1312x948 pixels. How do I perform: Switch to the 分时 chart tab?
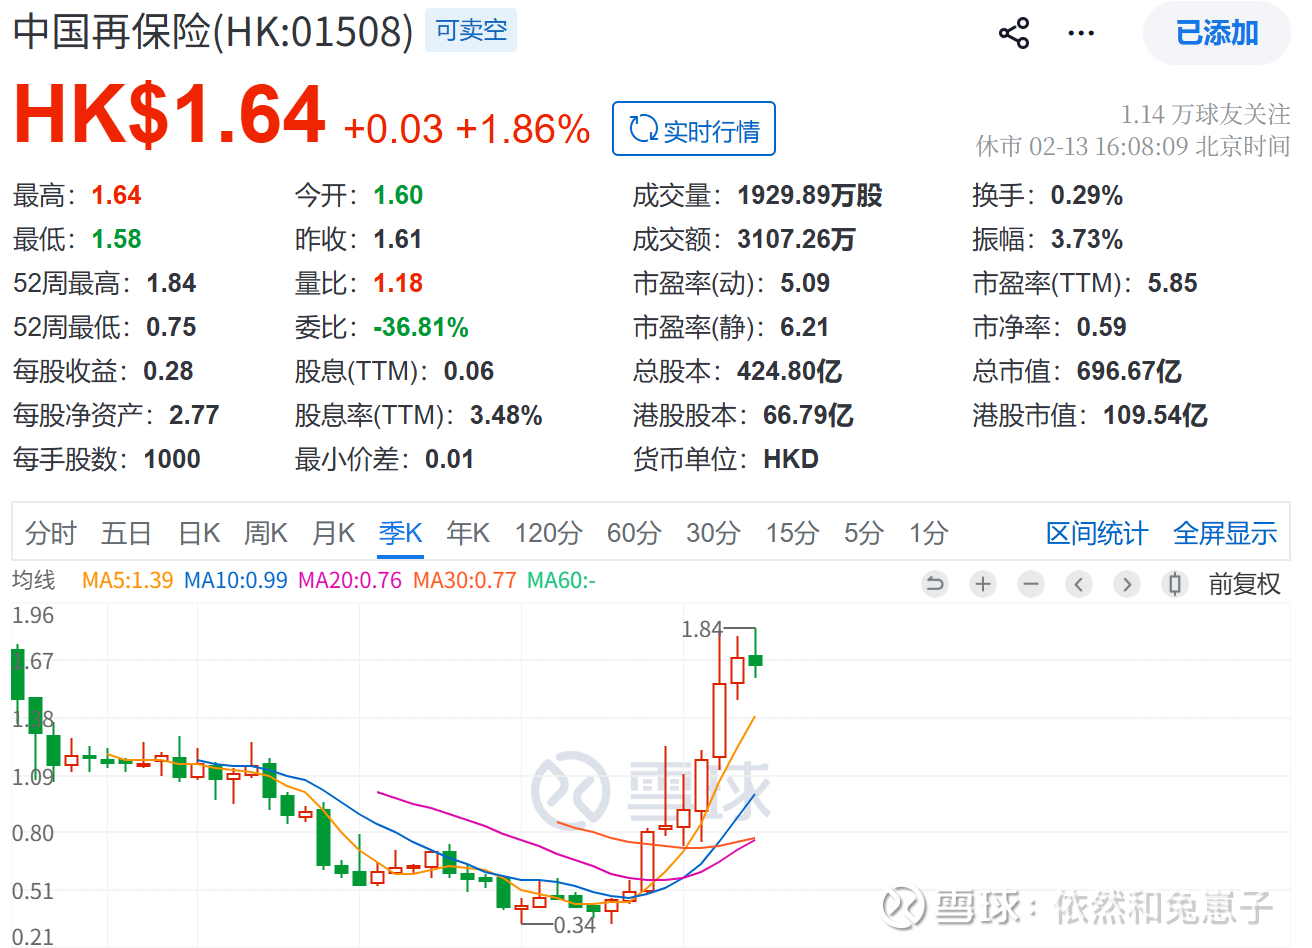pyautogui.click(x=50, y=534)
